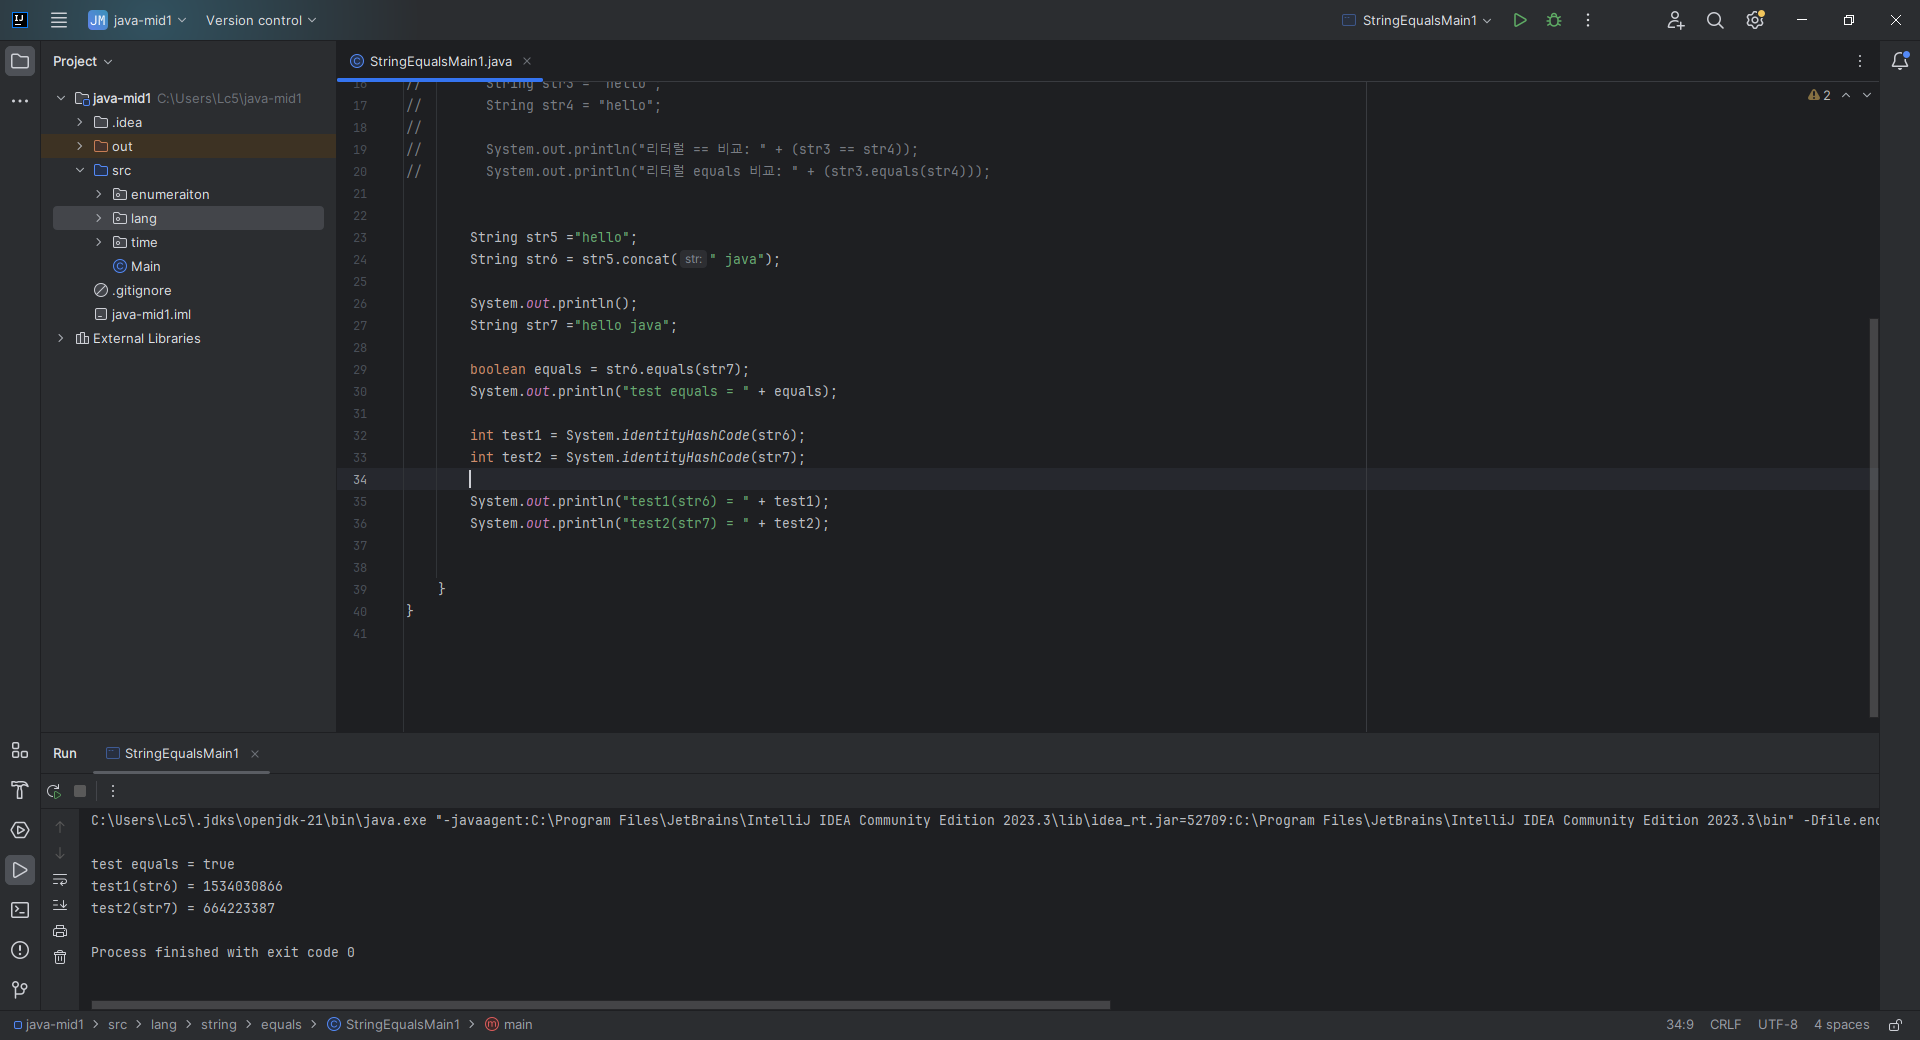The width and height of the screenshot is (1920, 1040).
Task: Expand the lang package
Action: [x=99, y=218]
